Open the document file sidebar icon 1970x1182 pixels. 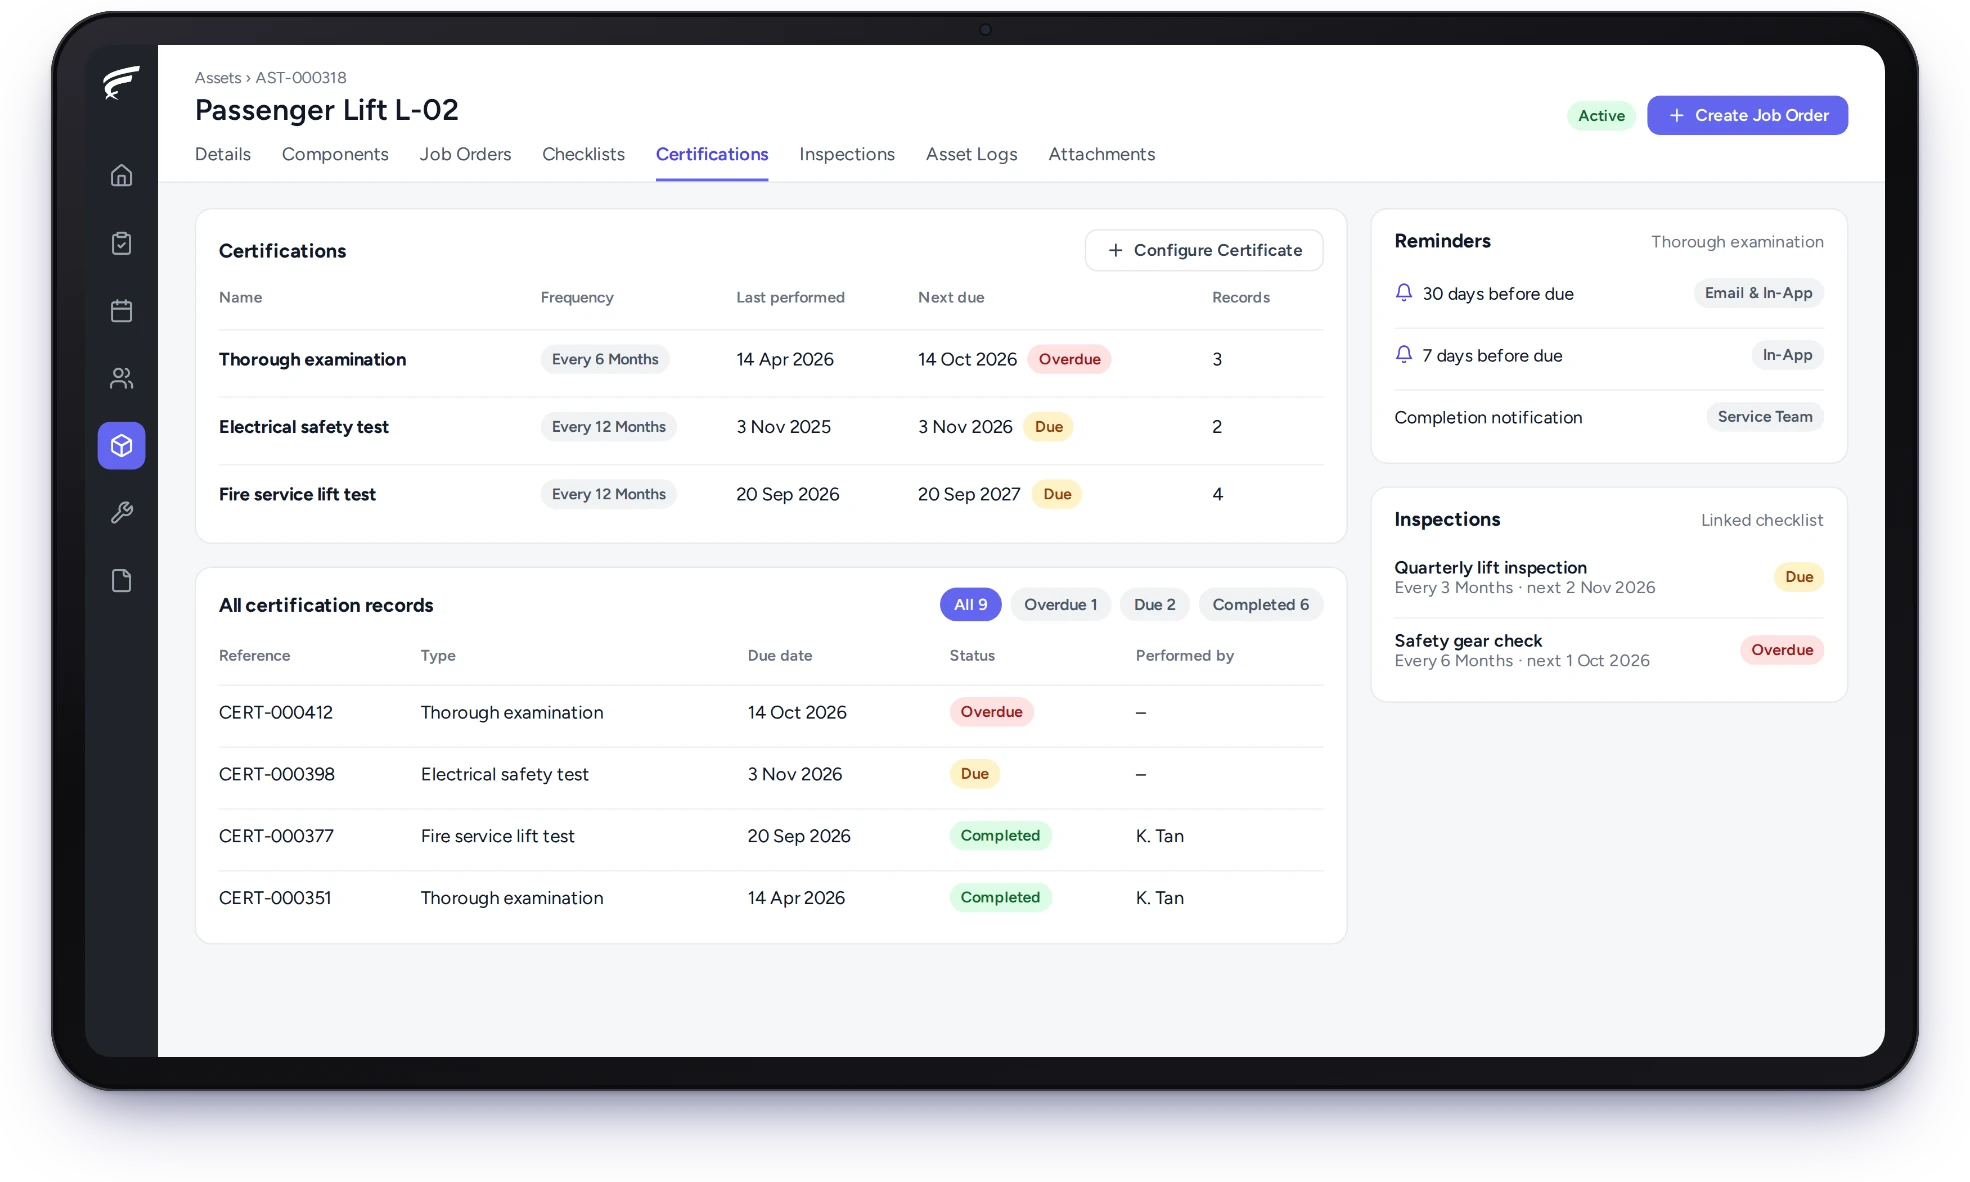click(121, 581)
